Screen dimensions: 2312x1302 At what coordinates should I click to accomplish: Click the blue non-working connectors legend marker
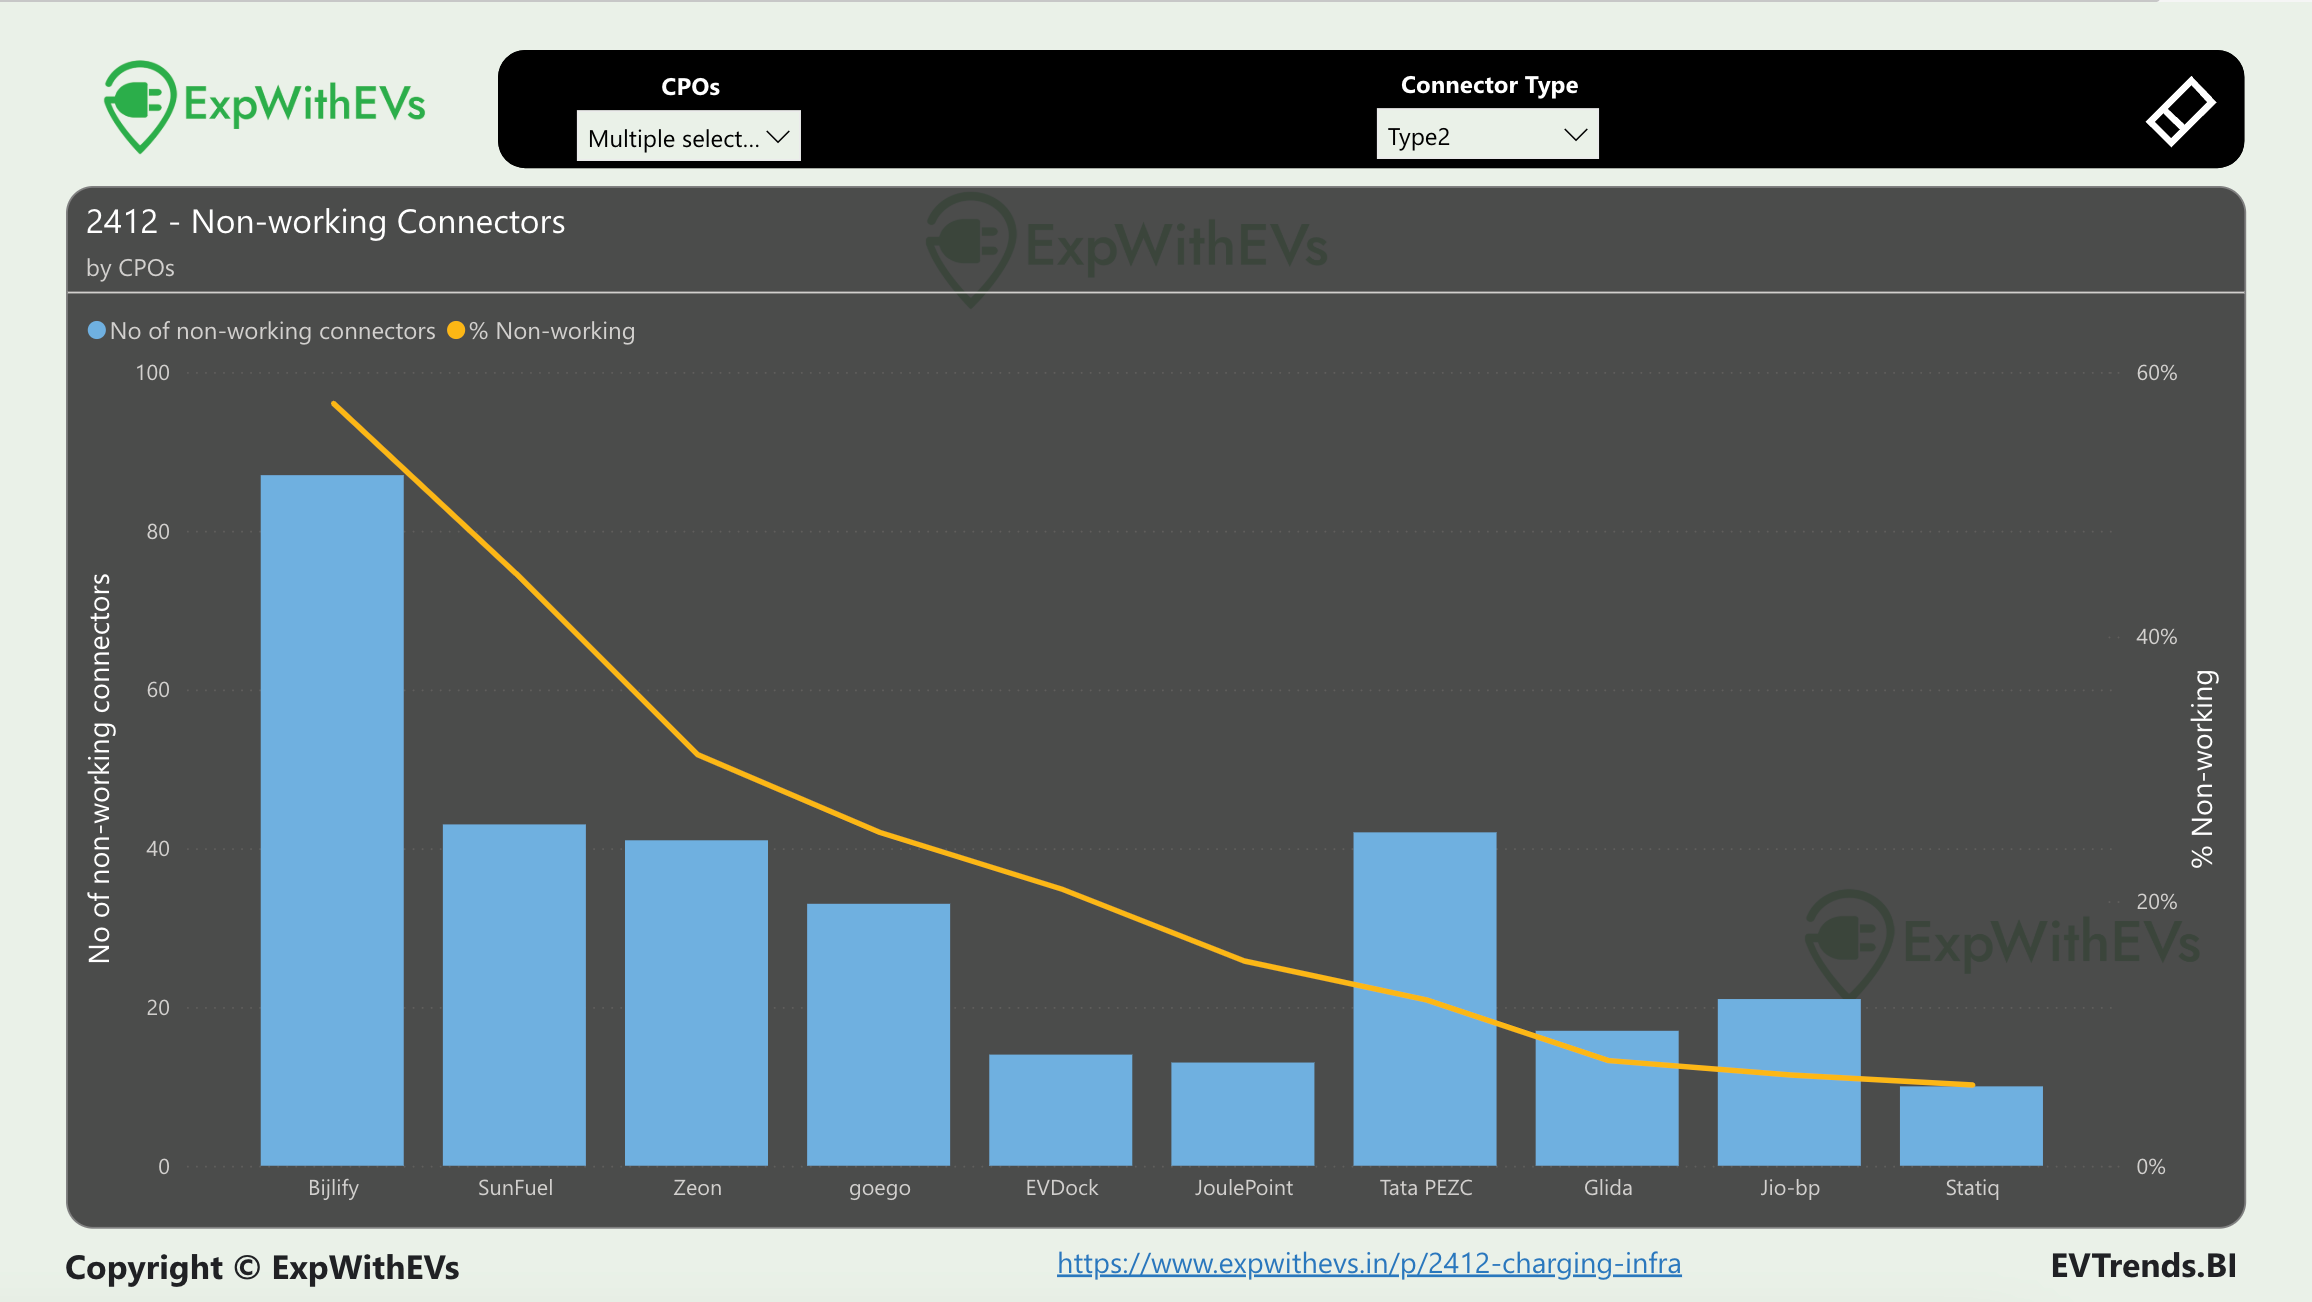tap(97, 330)
